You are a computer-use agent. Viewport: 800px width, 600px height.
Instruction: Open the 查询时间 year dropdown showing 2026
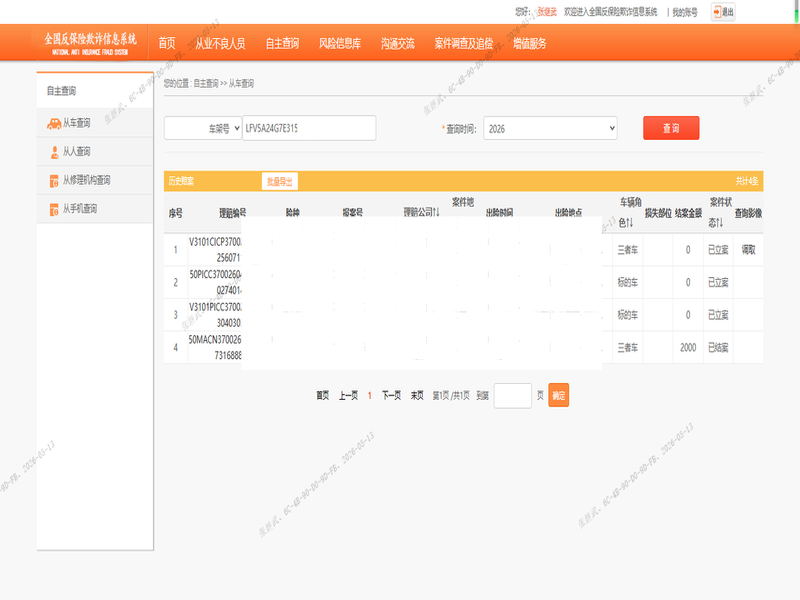point(550,129)
